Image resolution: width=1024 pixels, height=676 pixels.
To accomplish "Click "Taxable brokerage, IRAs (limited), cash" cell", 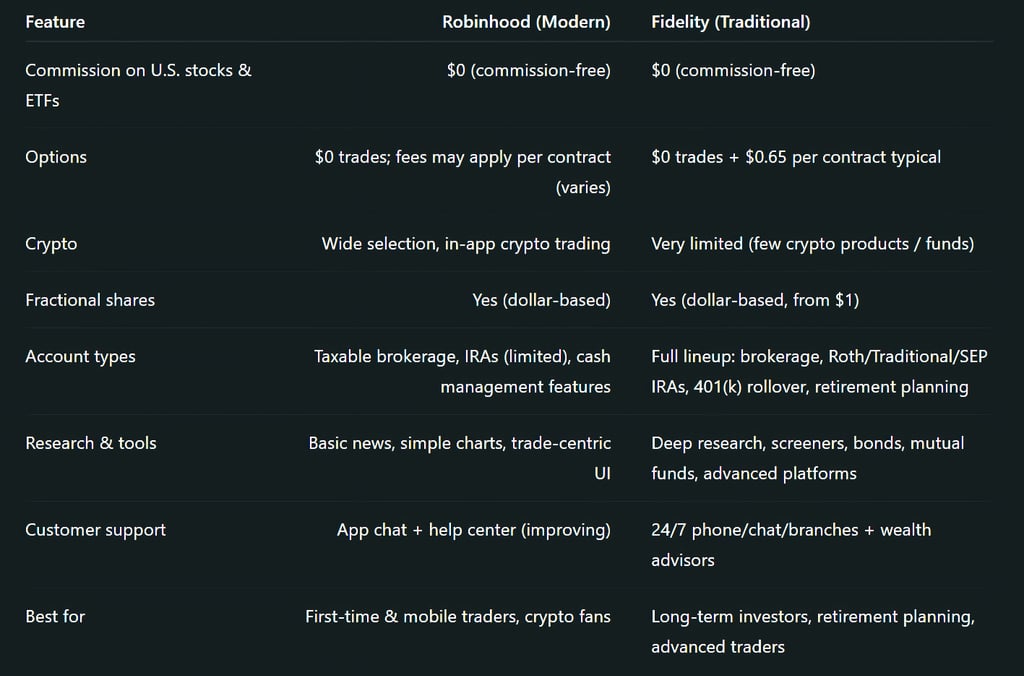I will coord(462,371).
